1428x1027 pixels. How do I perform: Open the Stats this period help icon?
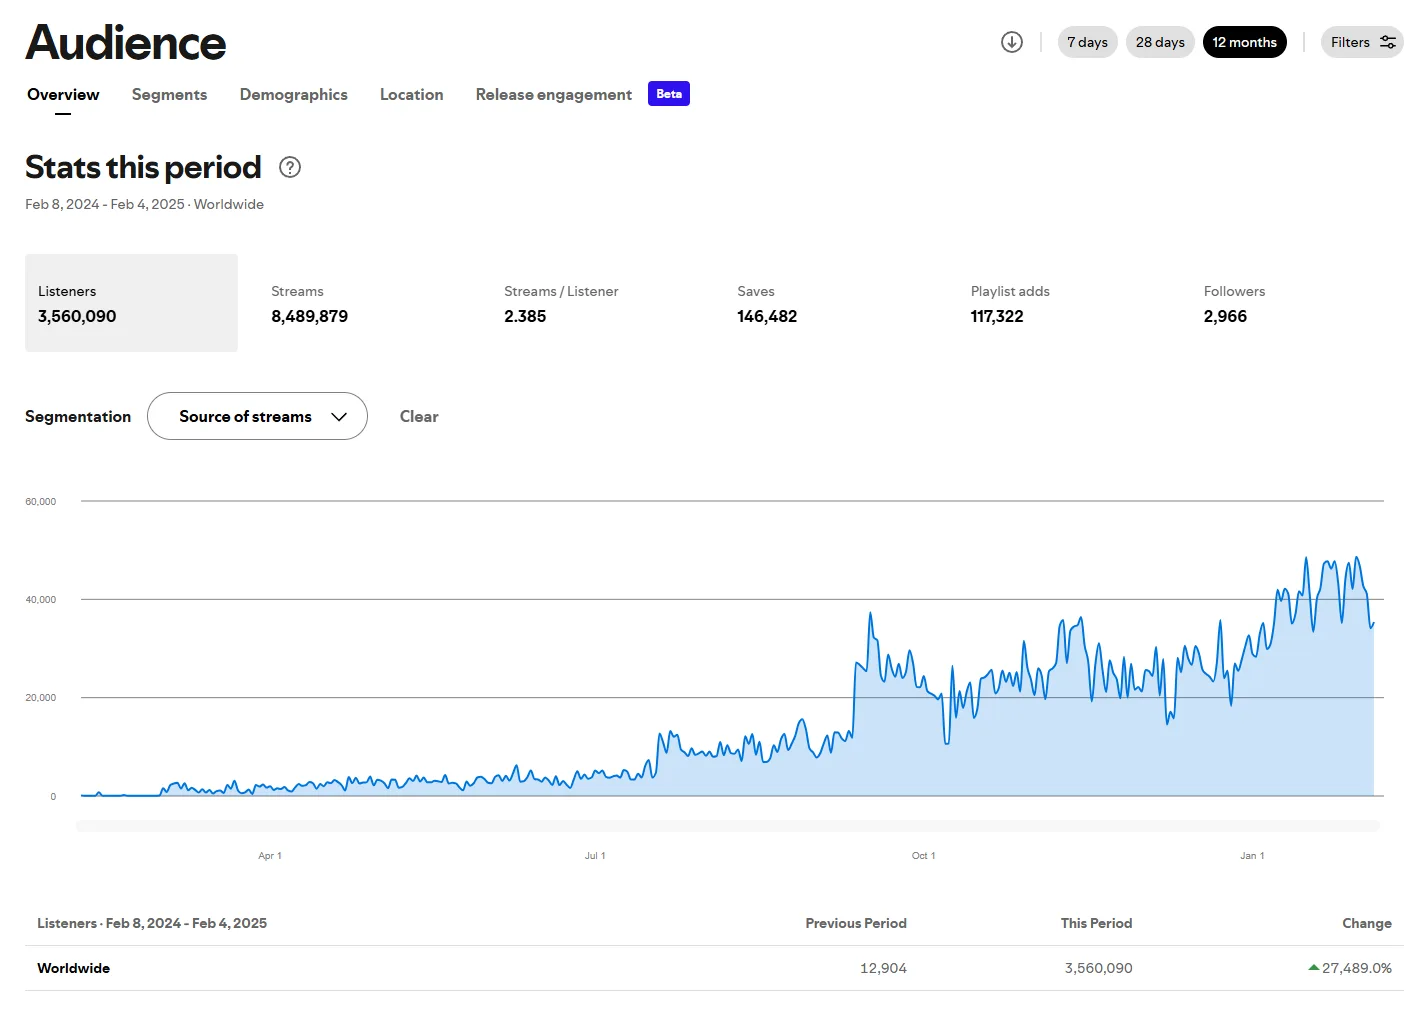[x=290, y=167]
